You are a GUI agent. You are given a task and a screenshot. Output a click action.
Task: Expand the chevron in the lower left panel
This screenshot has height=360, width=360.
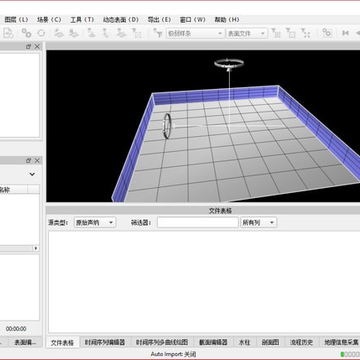coord(32,174)
